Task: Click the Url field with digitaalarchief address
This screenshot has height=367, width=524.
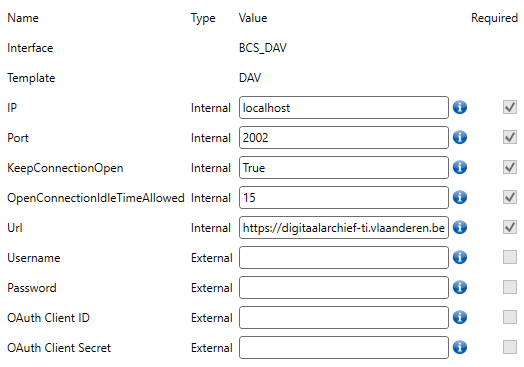Action: pos(344,228)
